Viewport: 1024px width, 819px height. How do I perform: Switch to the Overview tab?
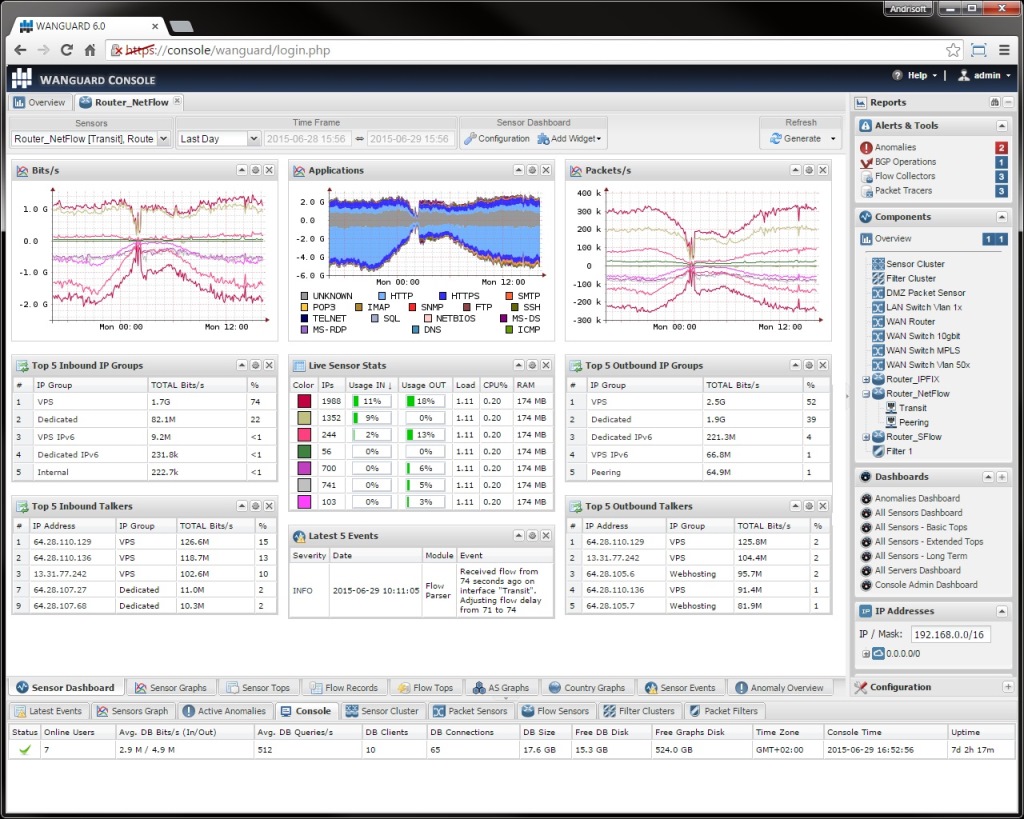click(40, 103)
